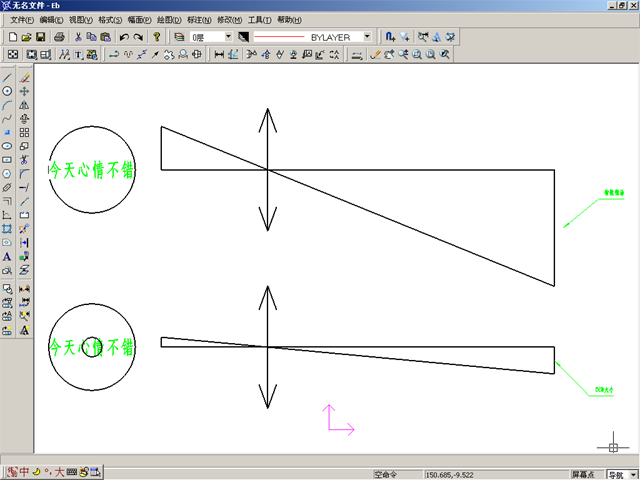Select the Ellipse drawing tool
Image resolution: width=640 pixels, height=480 pixels.
[x=7, y=146]
